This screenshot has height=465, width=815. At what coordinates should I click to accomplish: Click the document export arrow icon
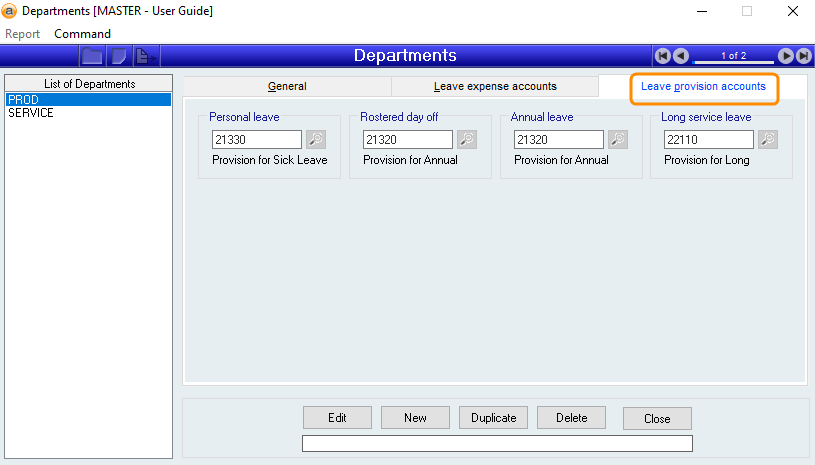144,56
